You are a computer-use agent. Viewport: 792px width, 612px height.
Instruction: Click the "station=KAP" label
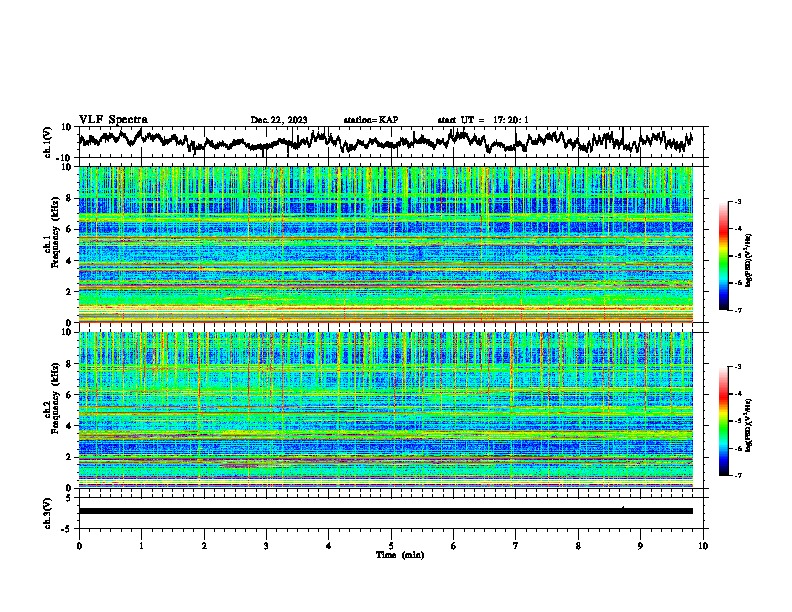(371, 120)
